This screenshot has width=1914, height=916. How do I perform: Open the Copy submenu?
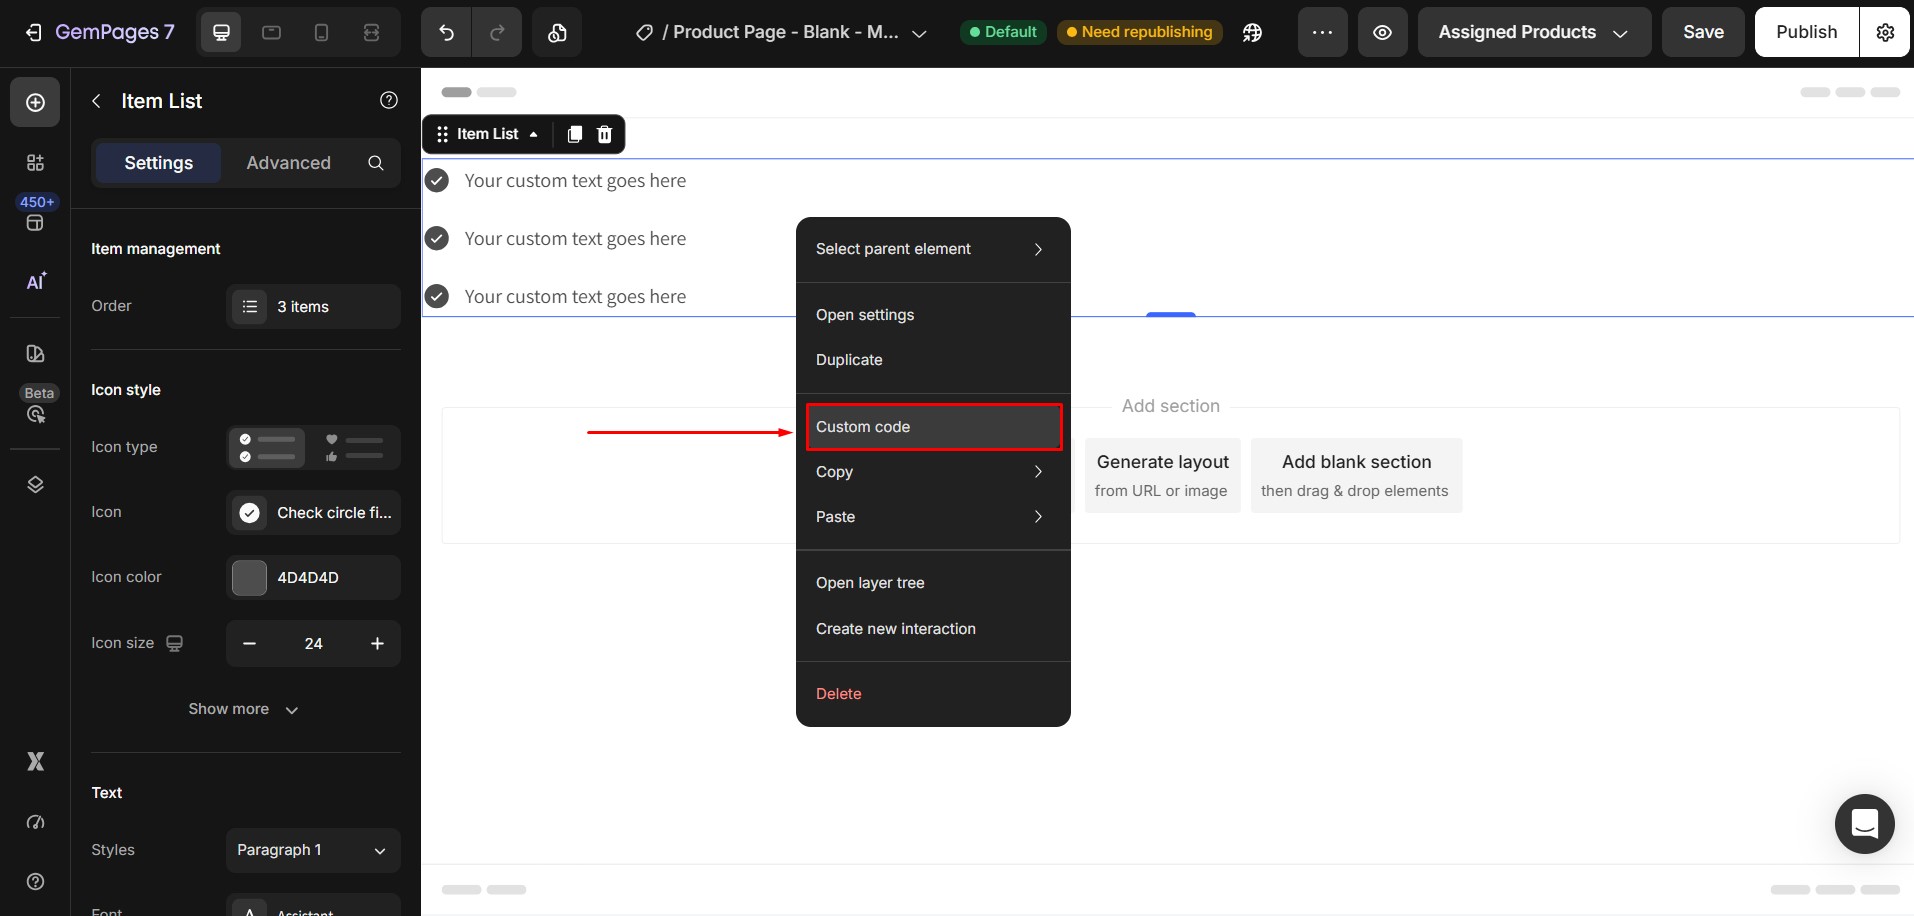point(933,472)
